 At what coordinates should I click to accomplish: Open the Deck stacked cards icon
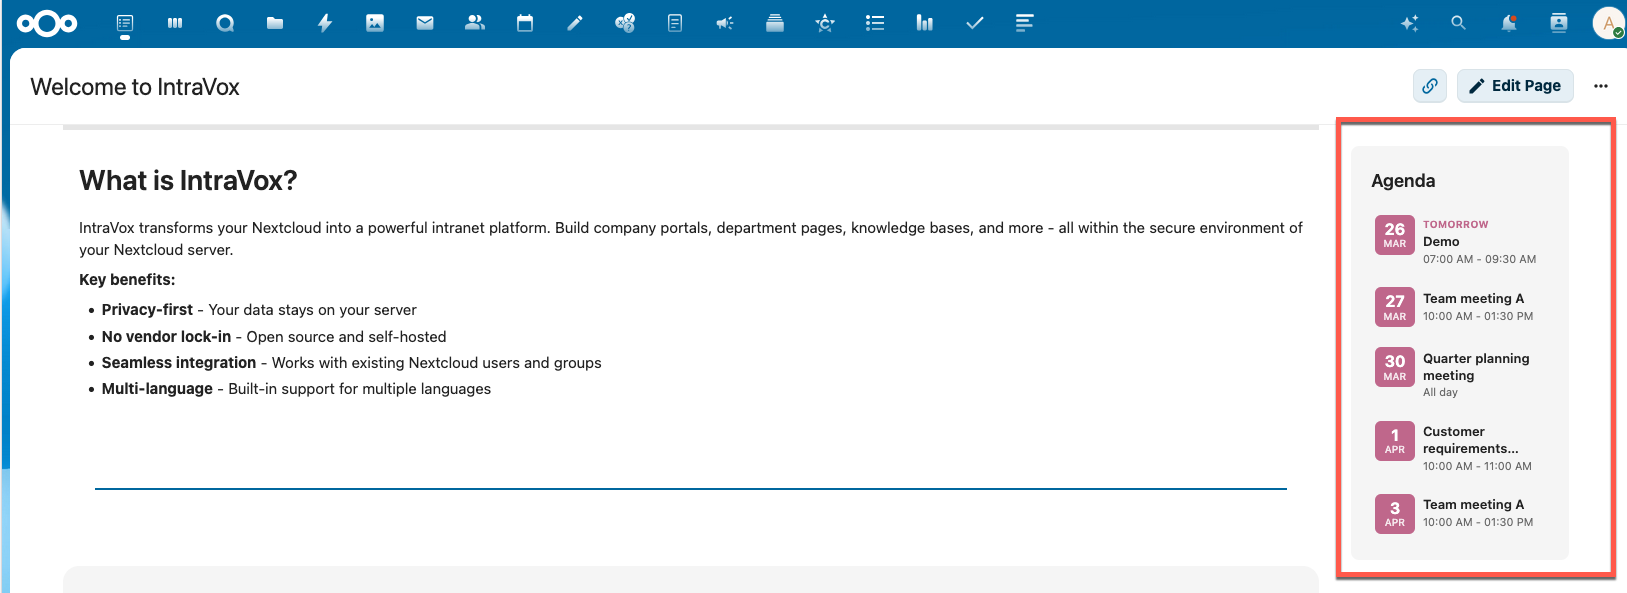pyautogui.click(x=775, y=23)
